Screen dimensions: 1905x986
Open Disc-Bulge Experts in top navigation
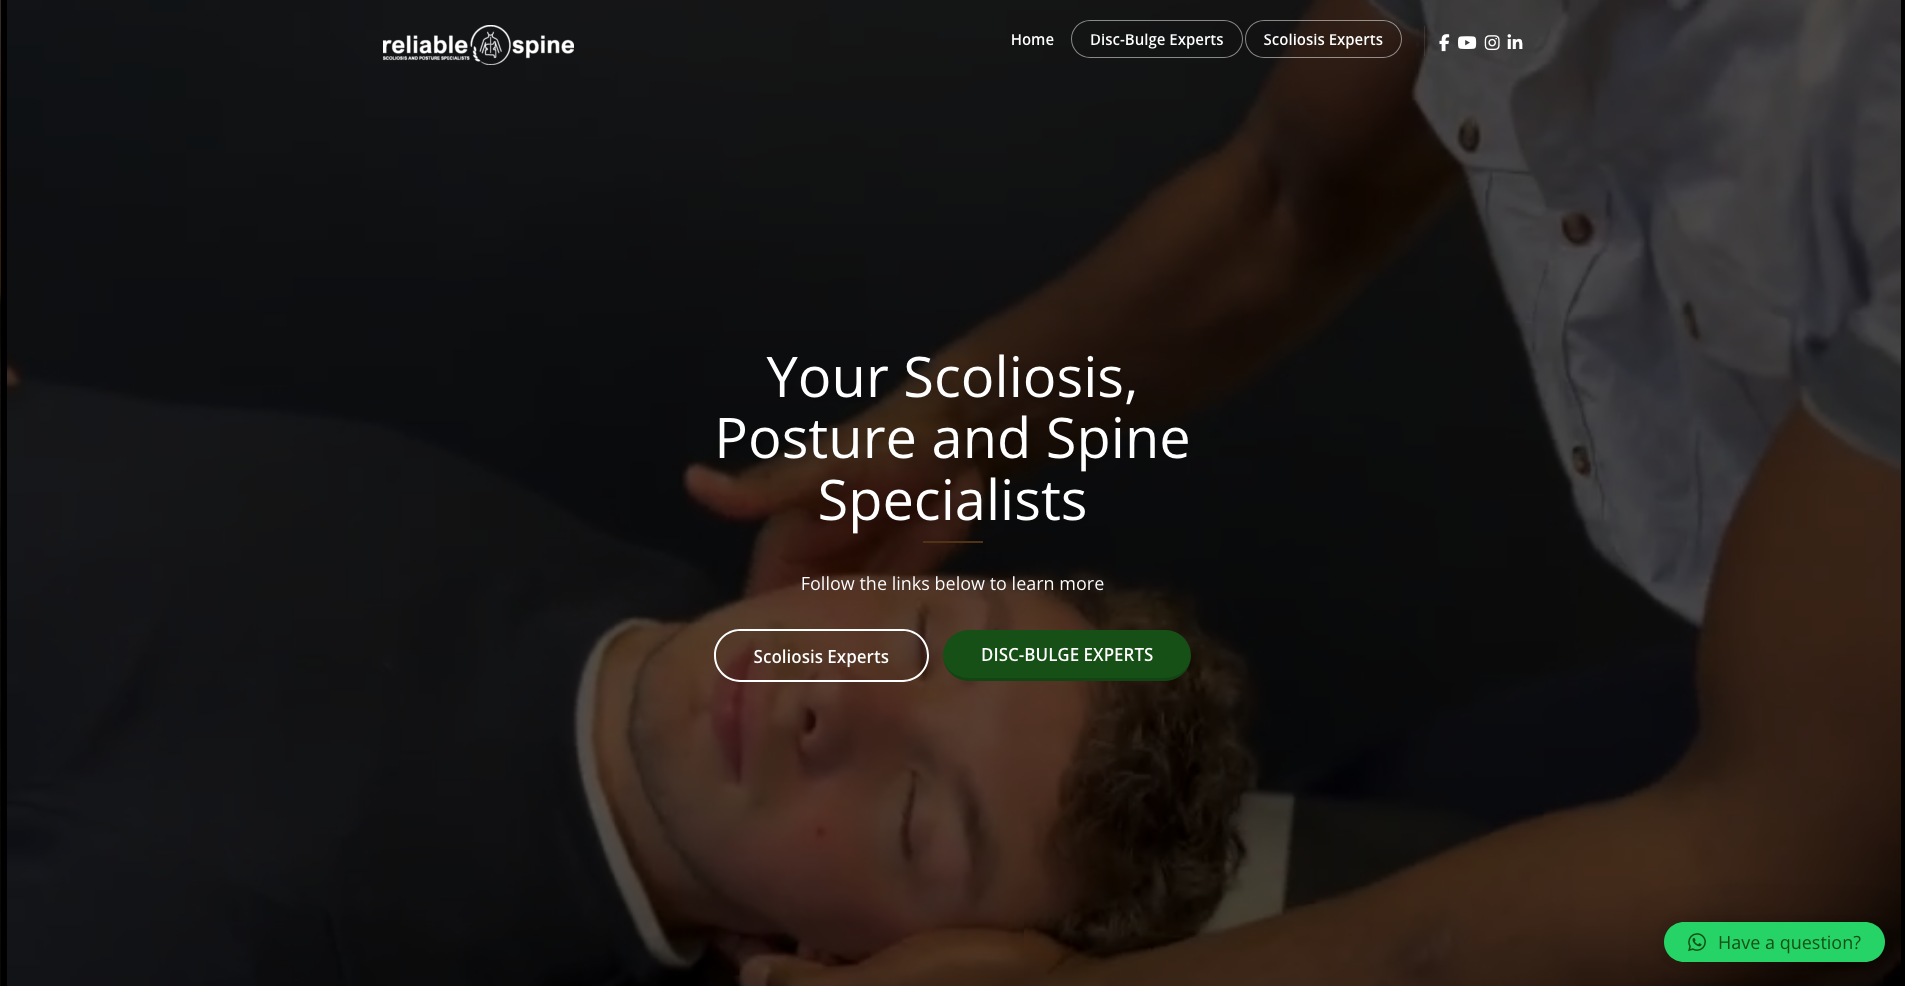click(x=1156, y=39)
